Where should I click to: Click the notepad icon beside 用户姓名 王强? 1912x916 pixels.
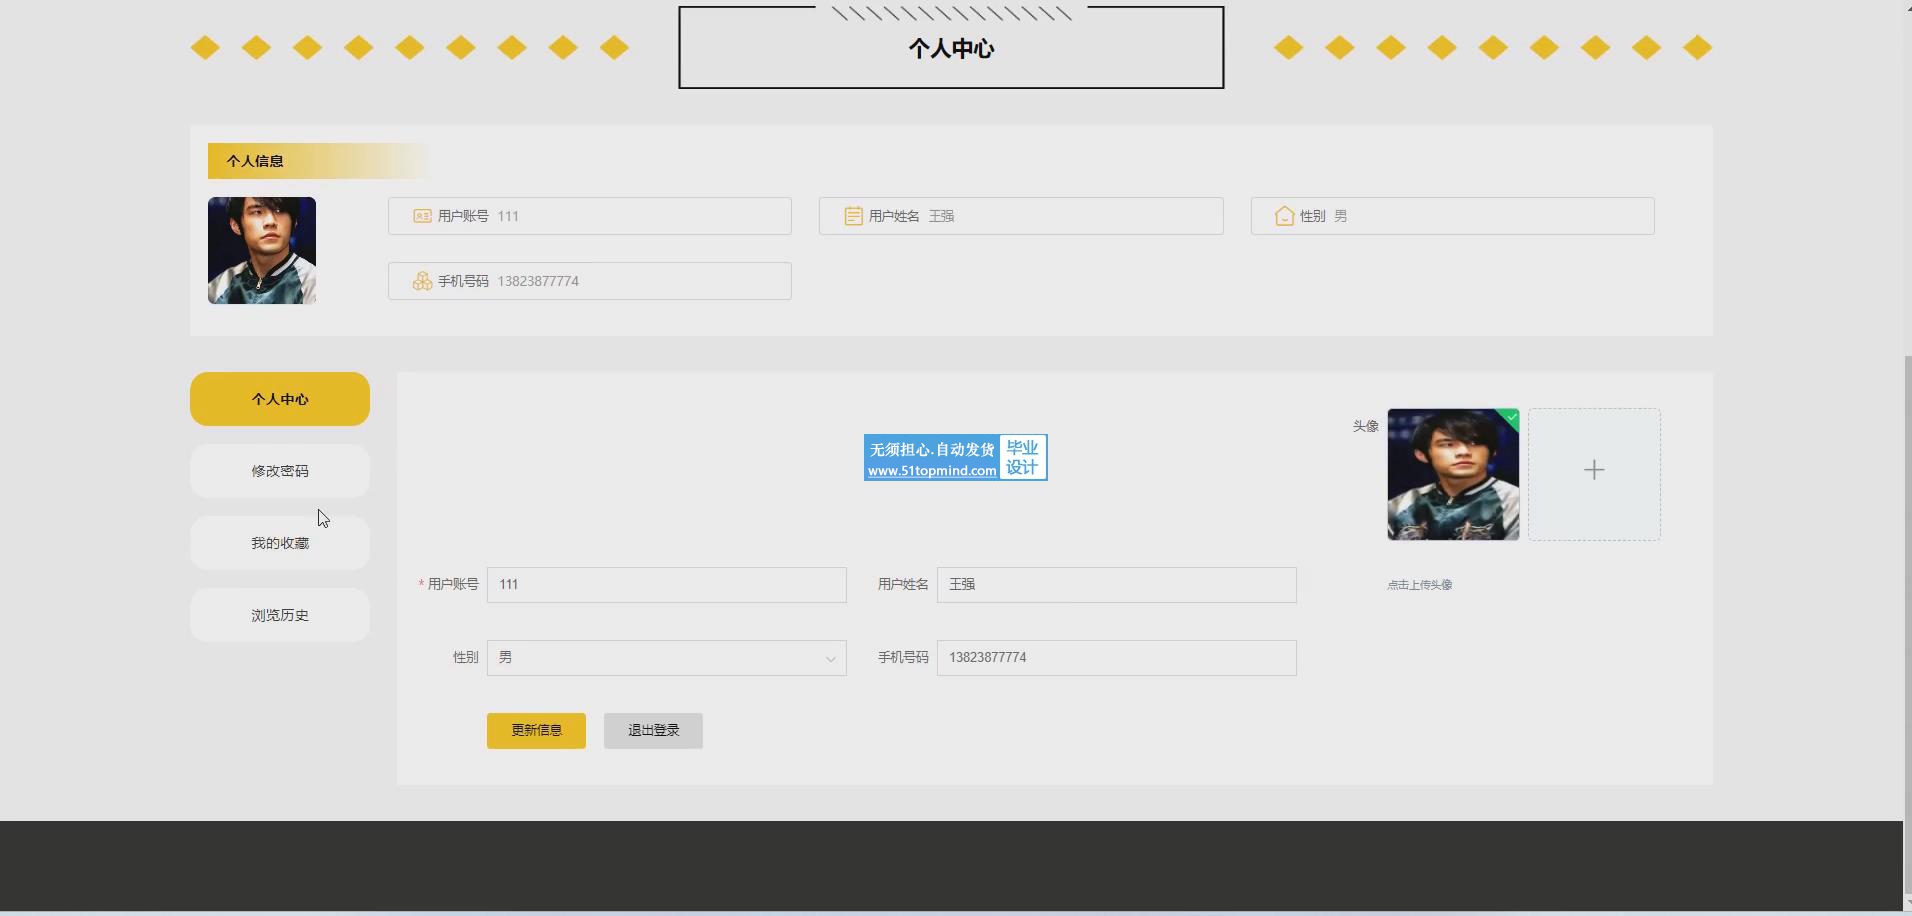(x=853, y=216)
